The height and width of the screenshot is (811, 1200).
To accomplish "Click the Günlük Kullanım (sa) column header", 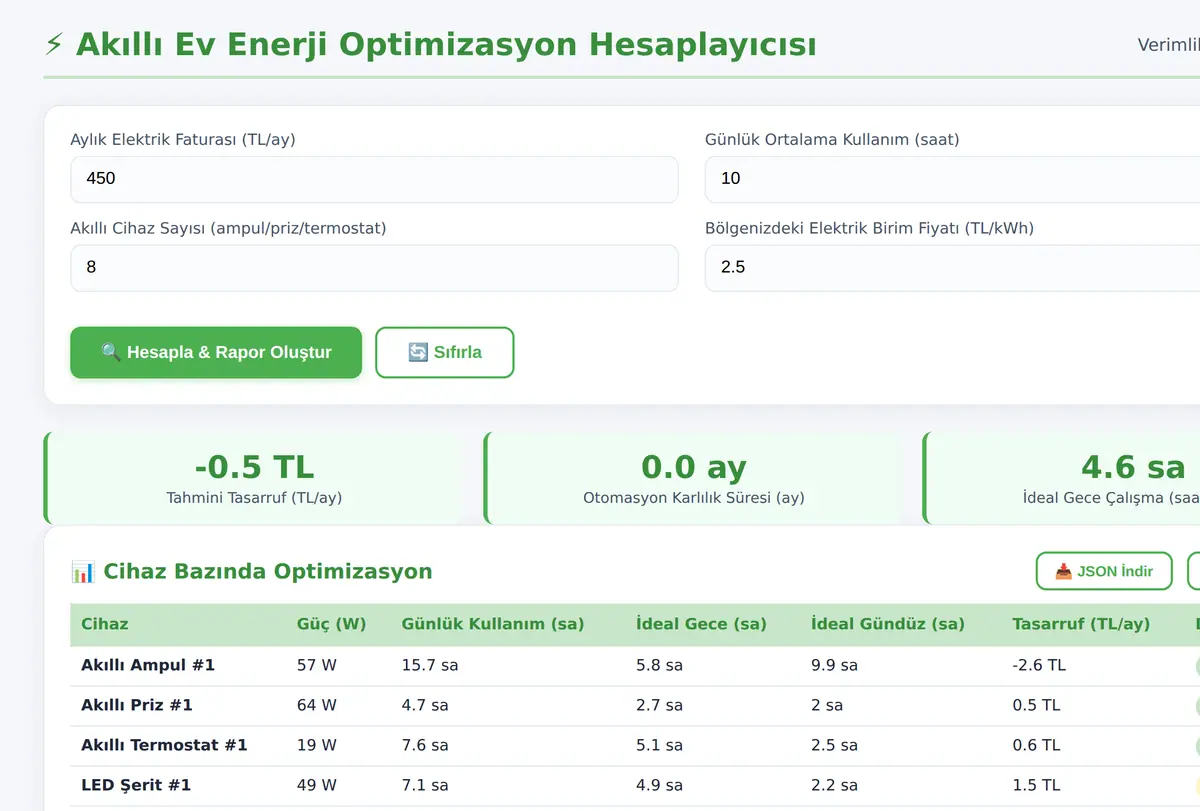I will click(x=493, y=624).
